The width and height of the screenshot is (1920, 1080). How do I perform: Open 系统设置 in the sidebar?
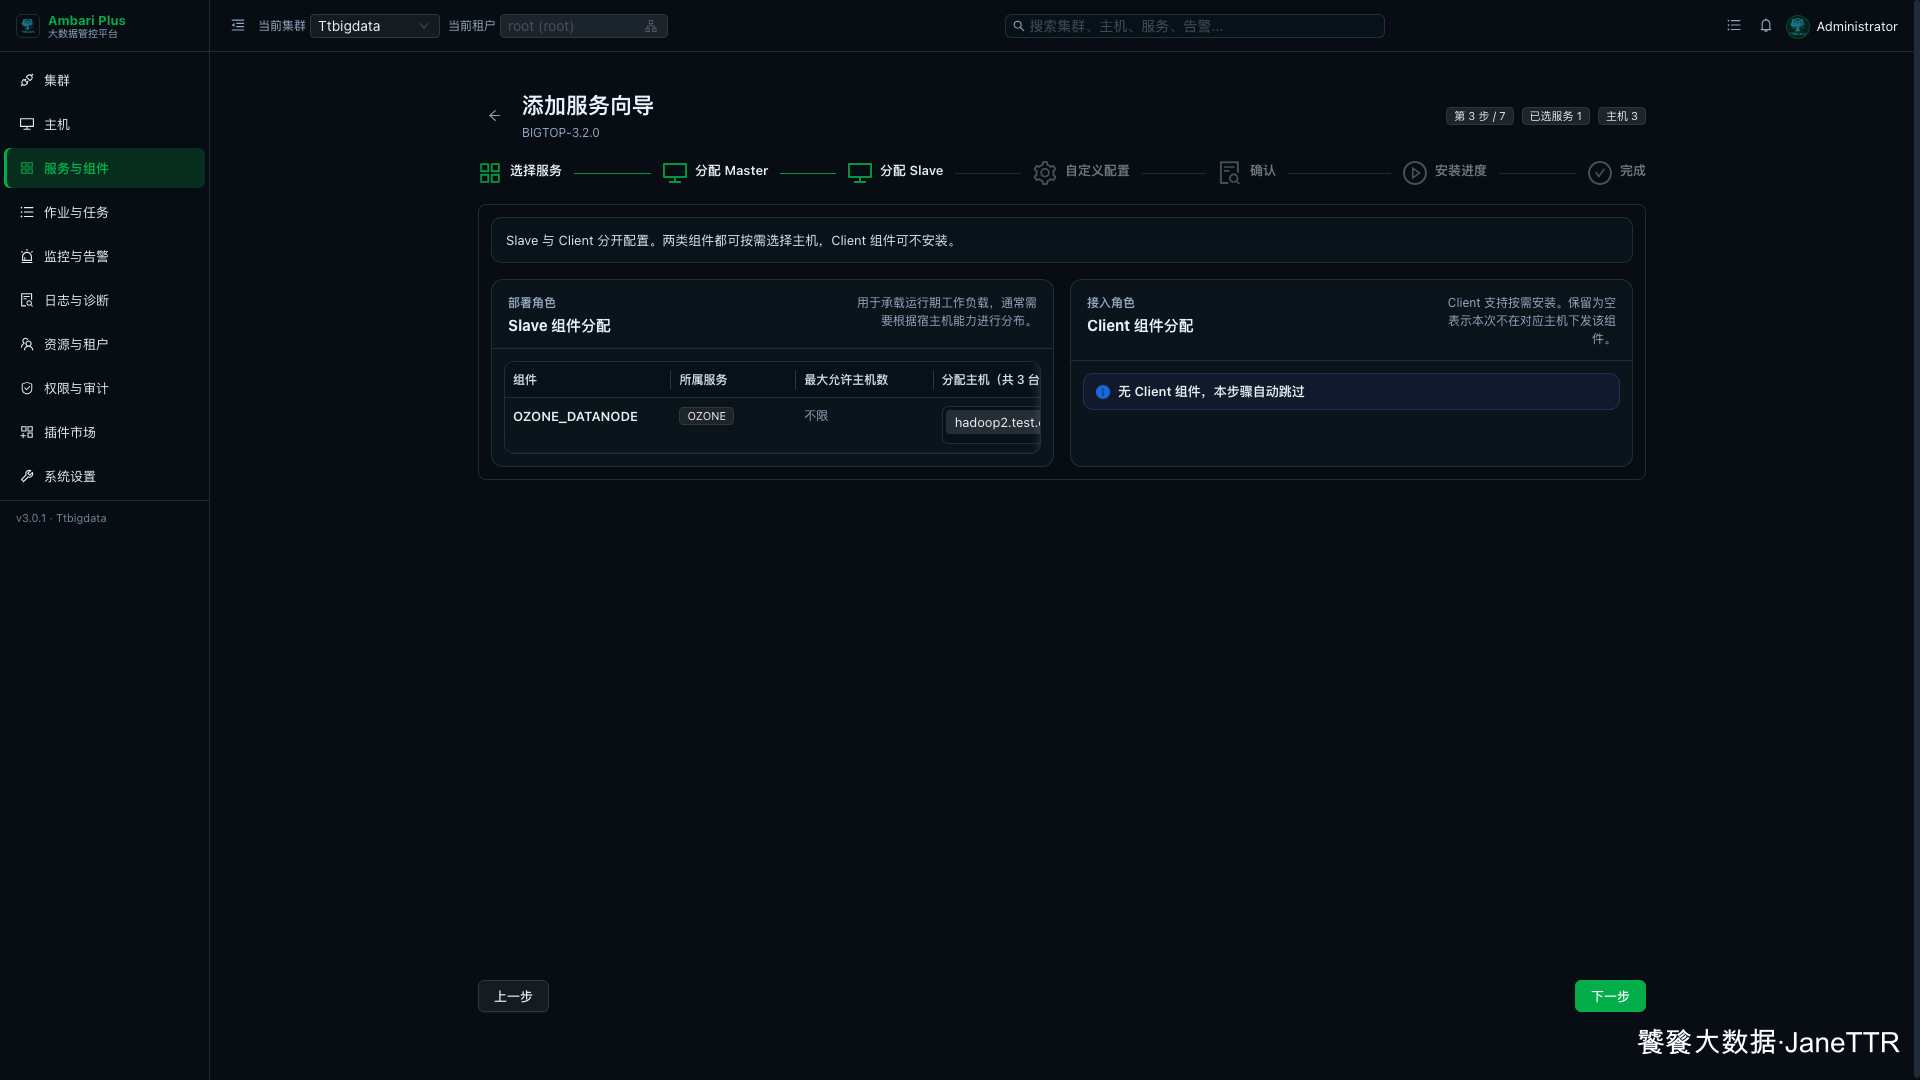[x=104, y=476]
